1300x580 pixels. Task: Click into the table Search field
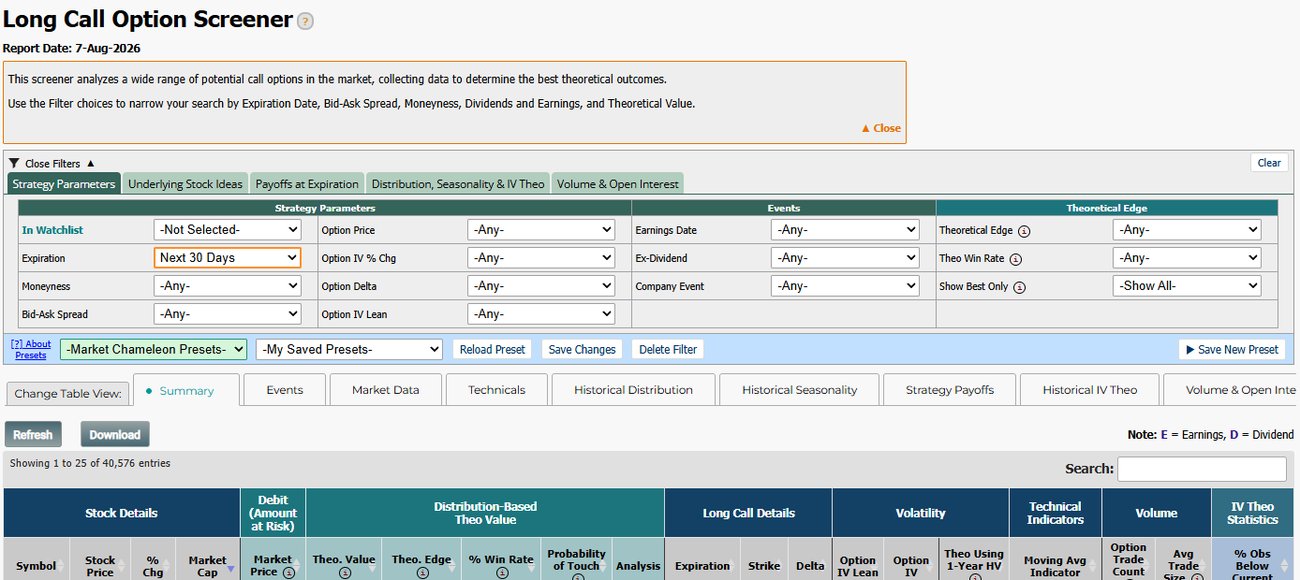point(1202,469)
